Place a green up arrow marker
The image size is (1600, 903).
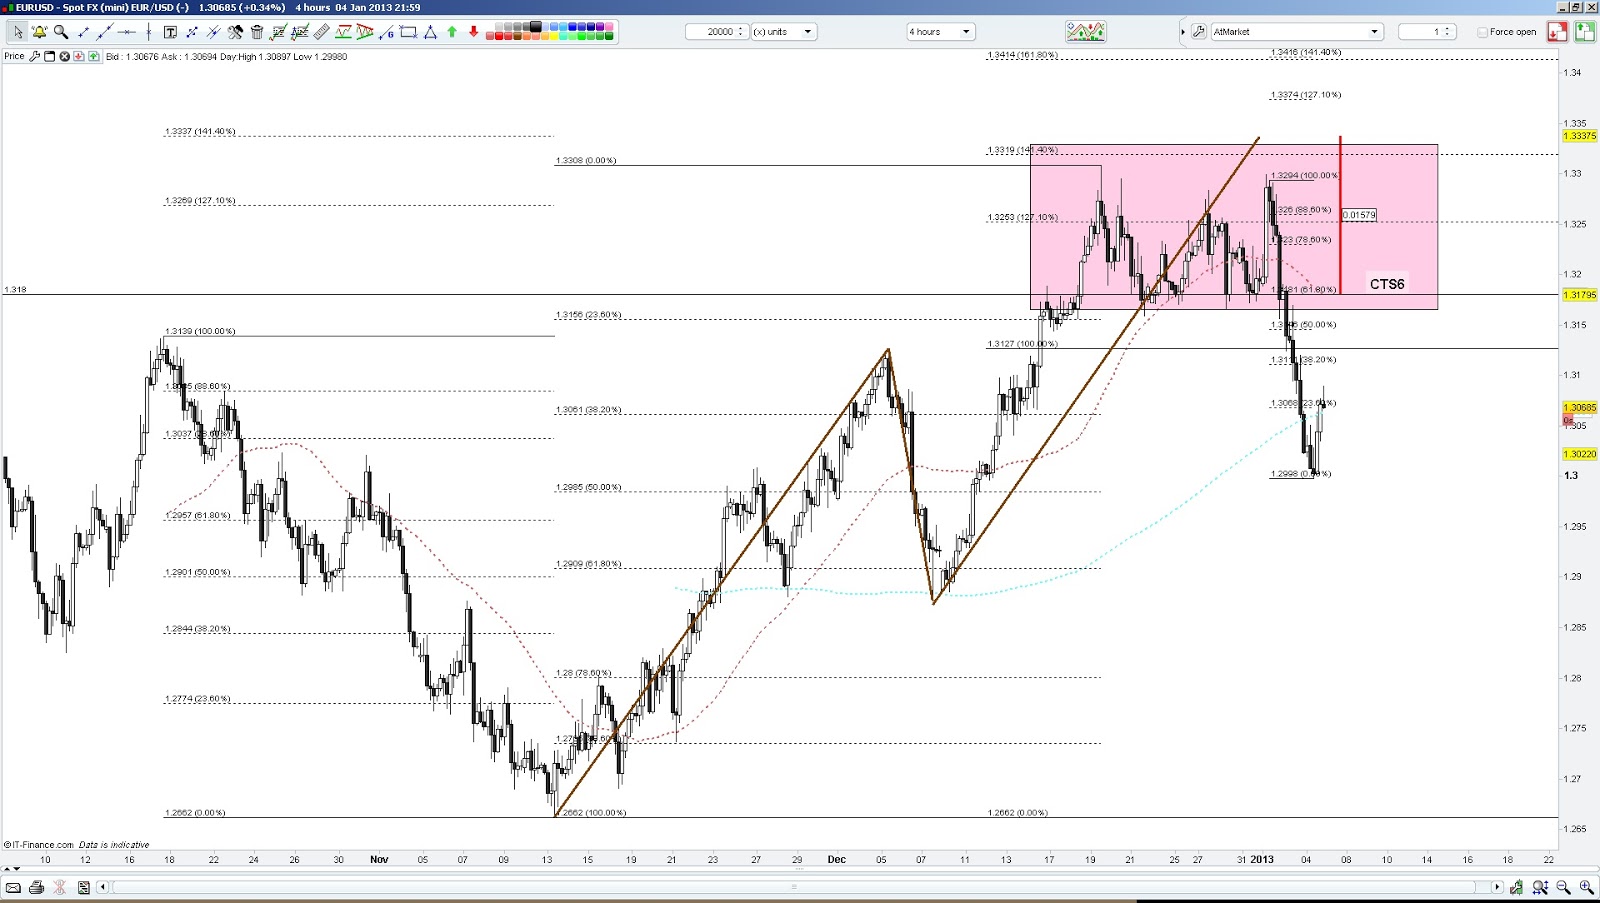[452, 32]
